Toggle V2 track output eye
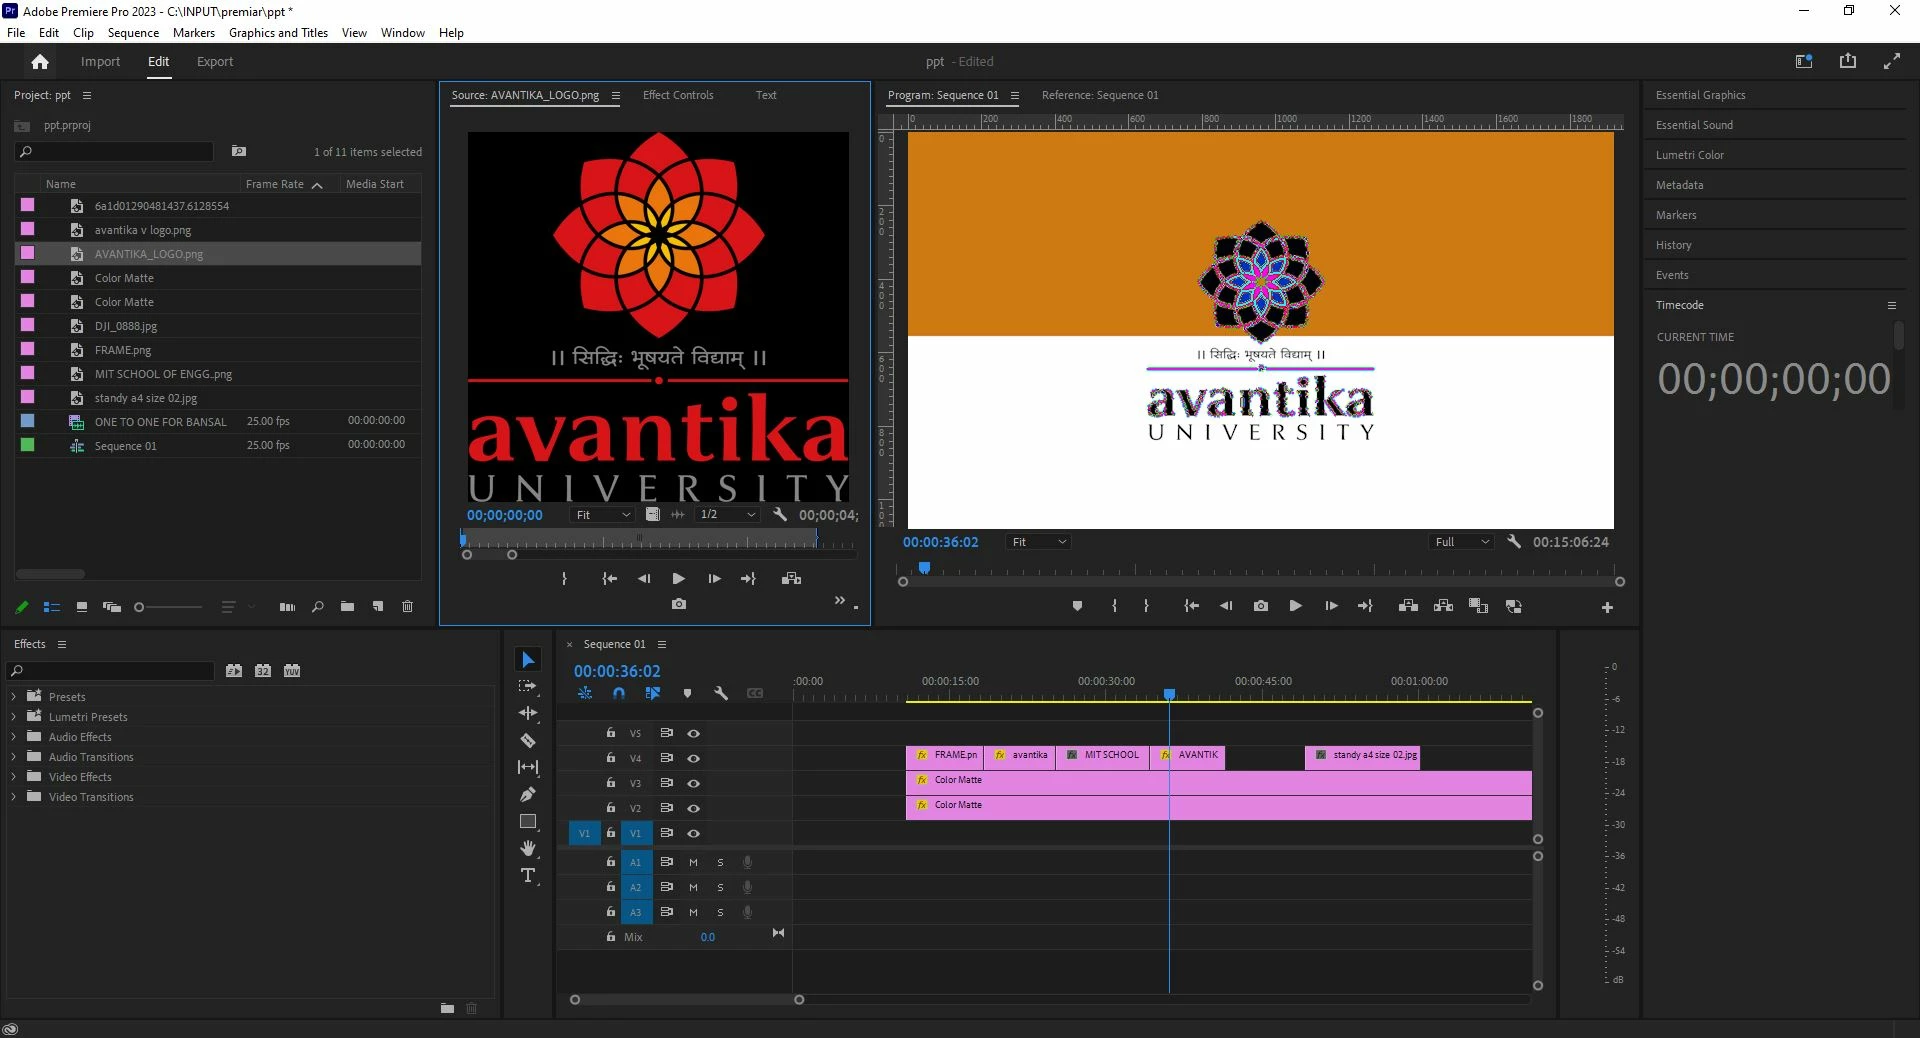 point(693,808)
